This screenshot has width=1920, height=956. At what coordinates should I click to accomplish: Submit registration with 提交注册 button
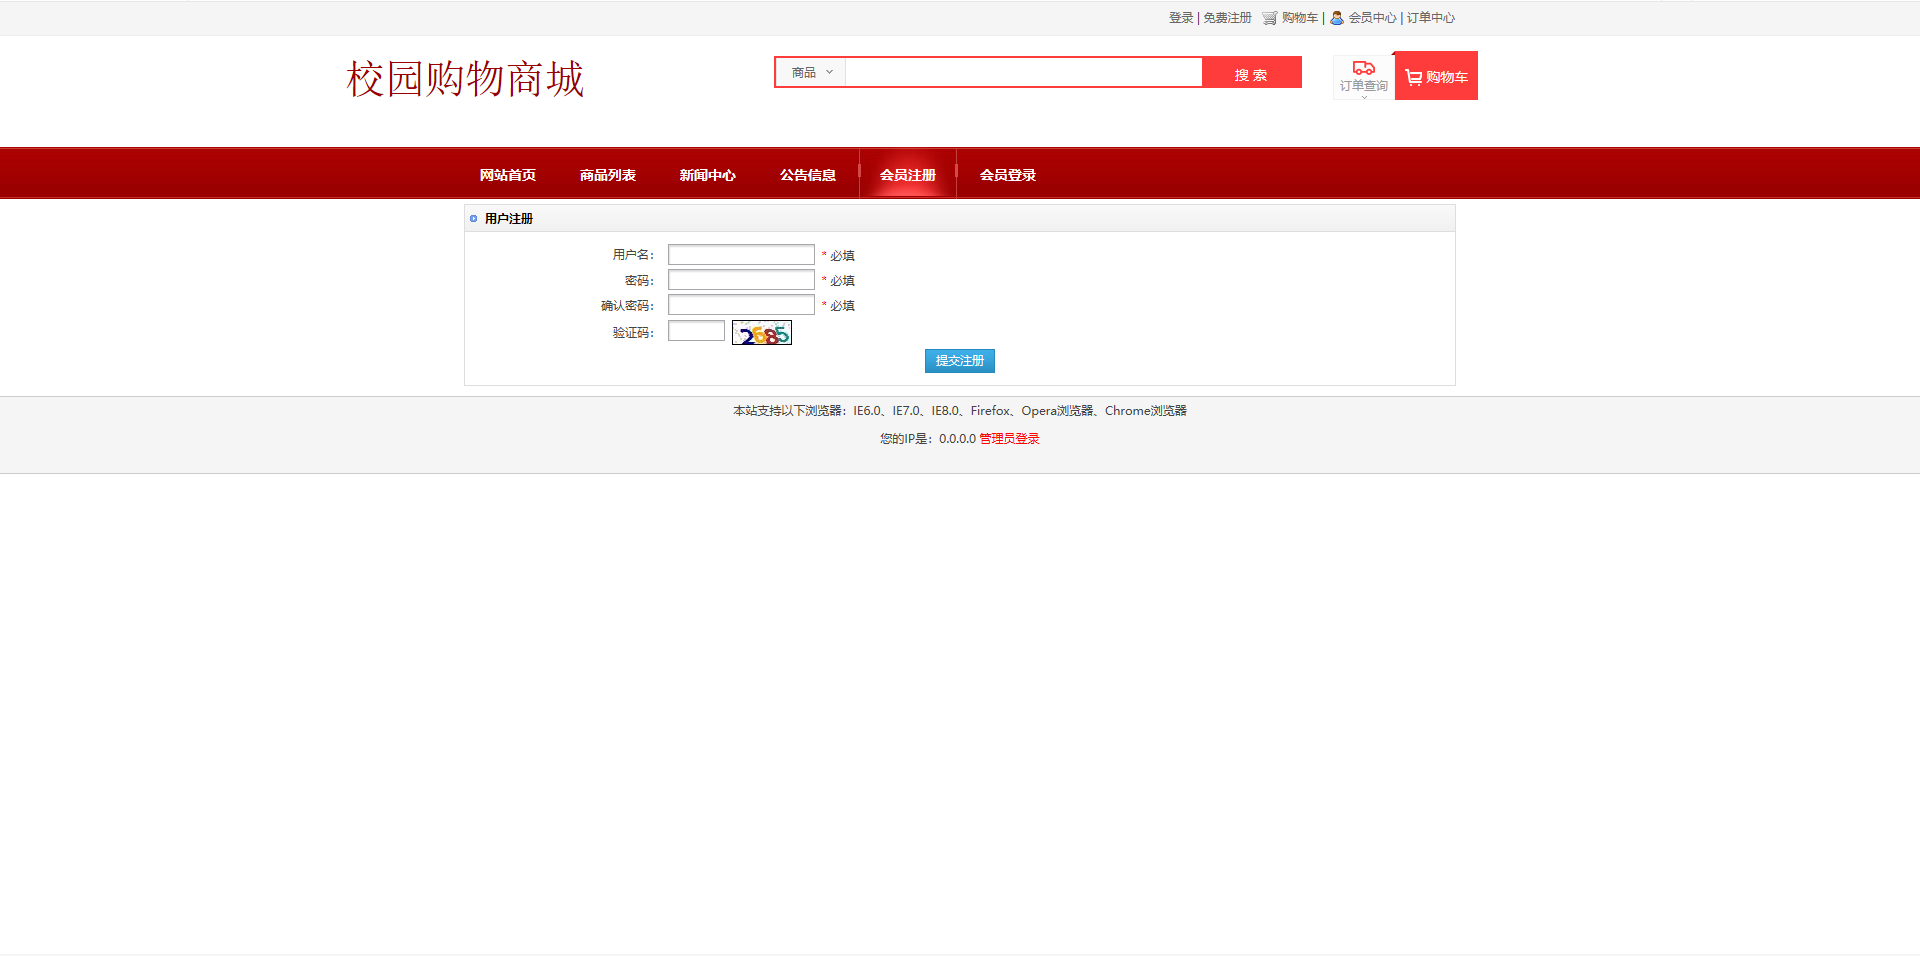pyautogui.click(x=959, y=361)
